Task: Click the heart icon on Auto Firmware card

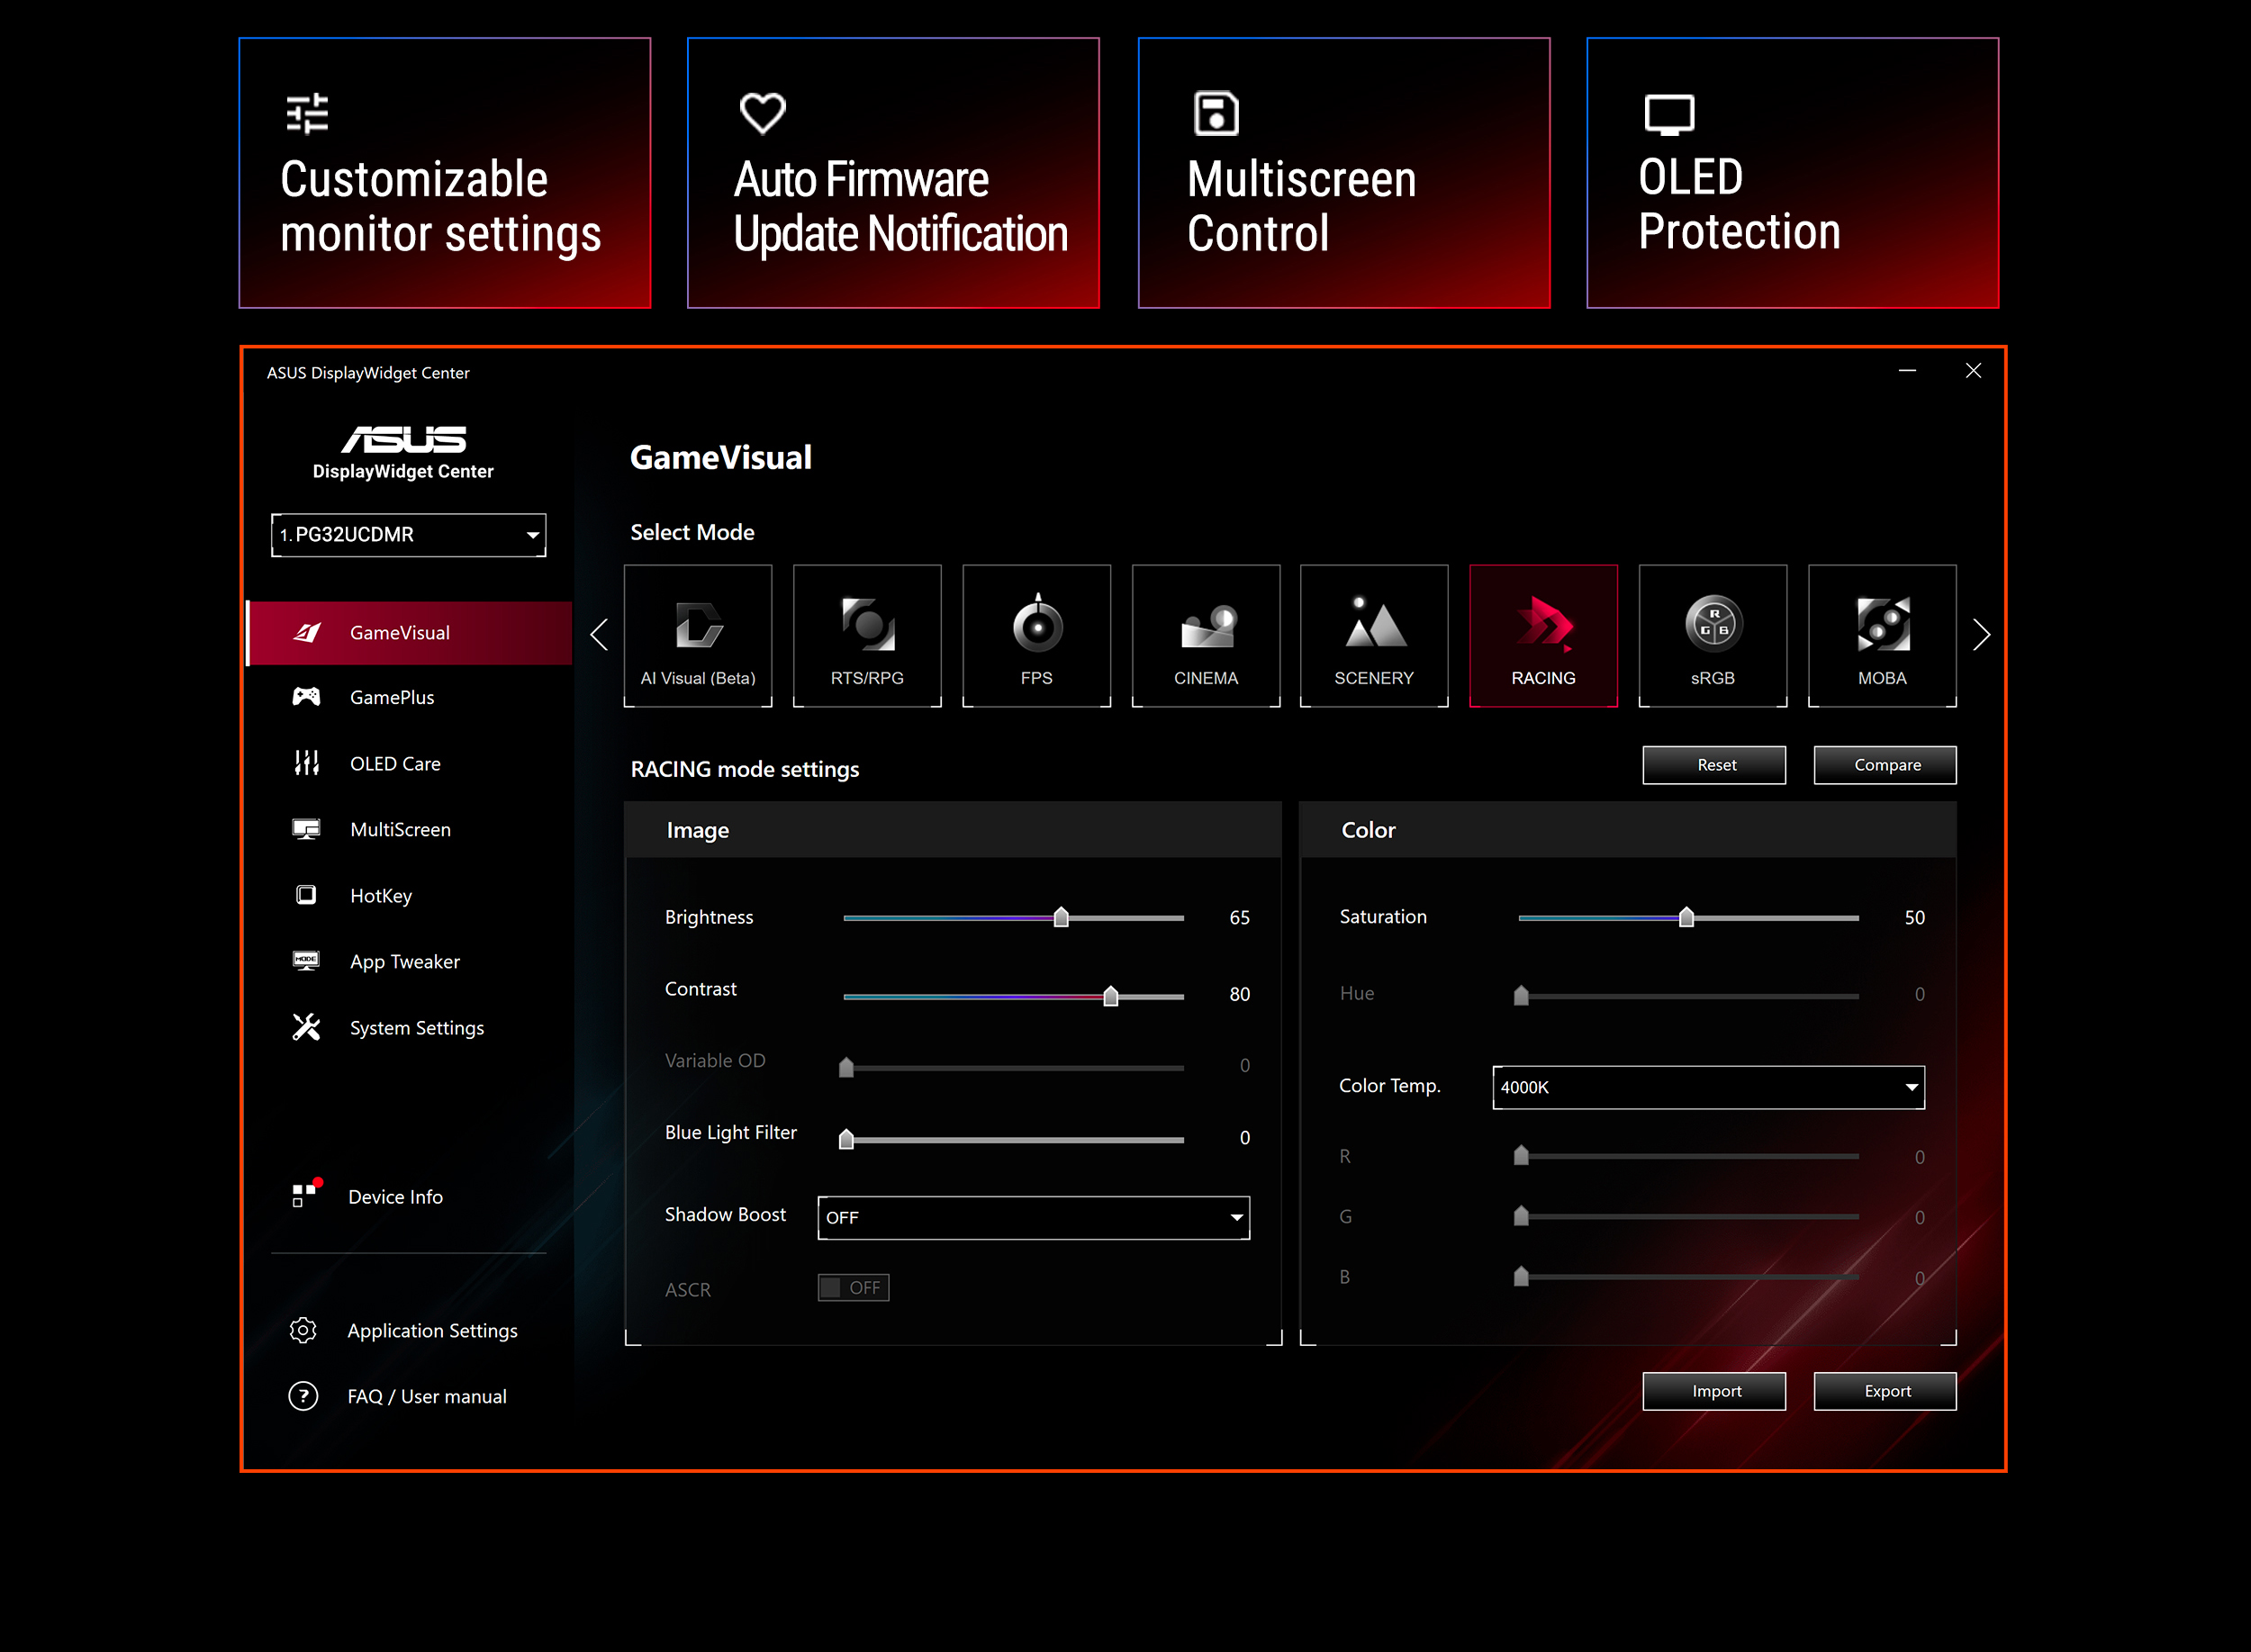Action: point(763,113)
